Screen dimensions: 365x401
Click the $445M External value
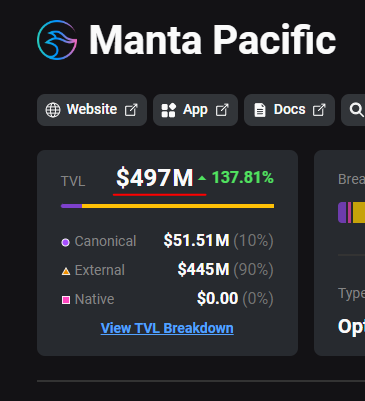(203, 269)
